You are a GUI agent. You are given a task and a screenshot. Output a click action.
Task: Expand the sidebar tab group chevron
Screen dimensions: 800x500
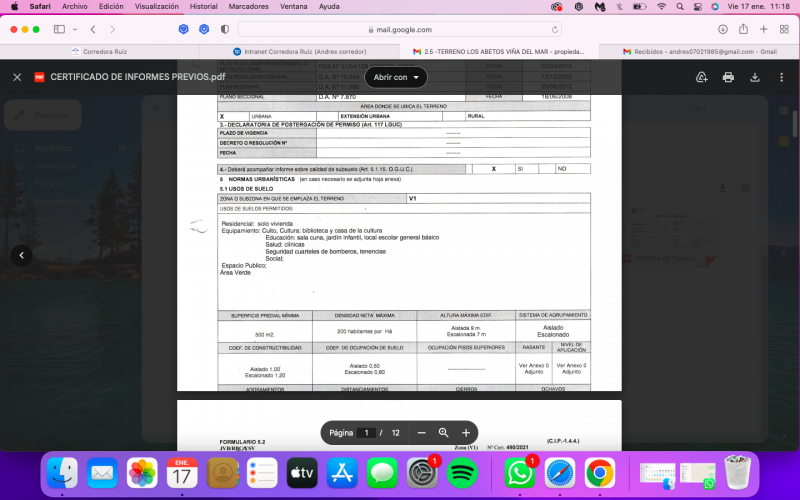(75, 29)
